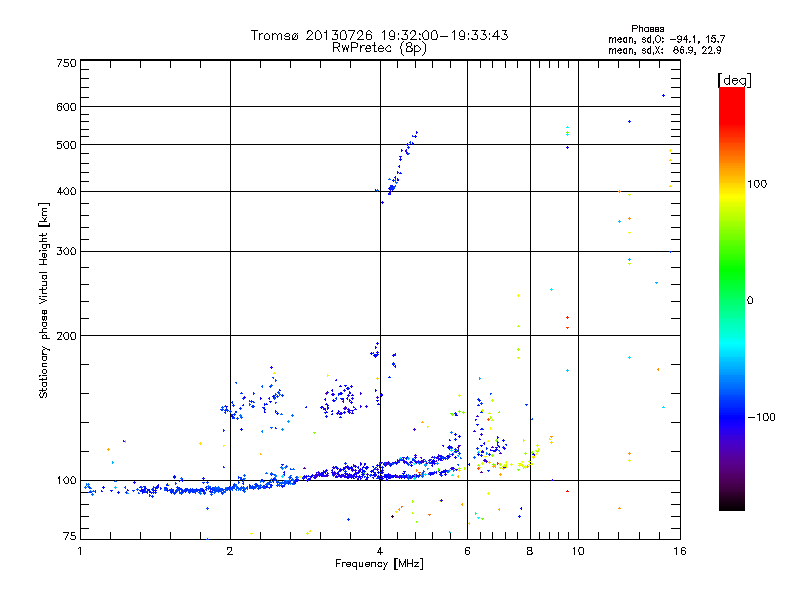Click the y-axis tick label "500"

pos(66,145)
